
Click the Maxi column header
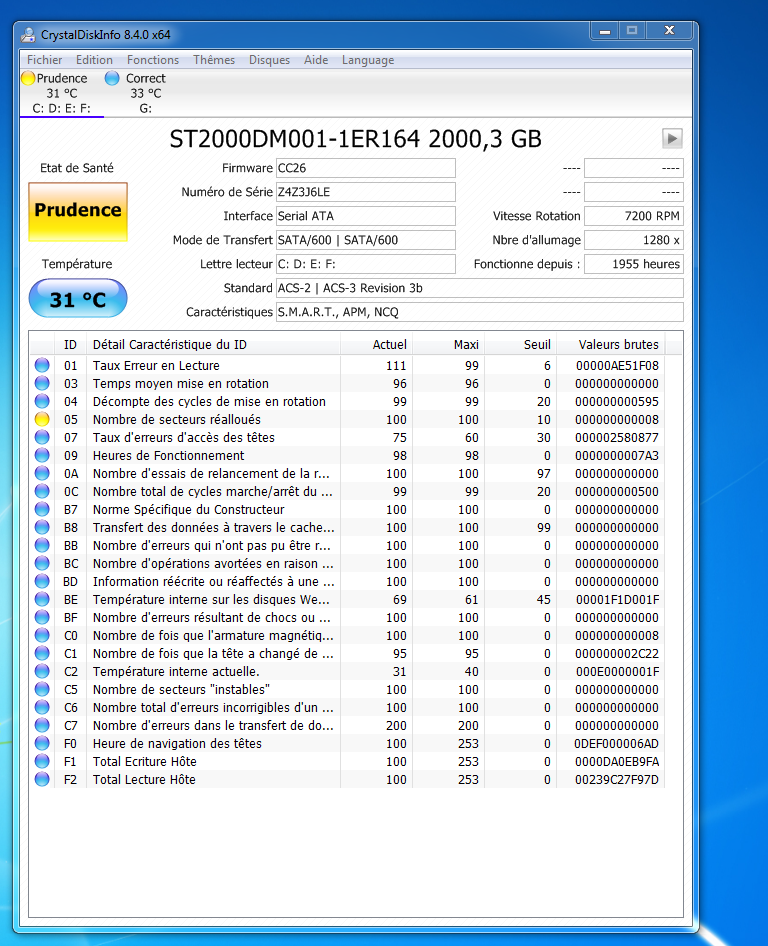tap(449, 344)
